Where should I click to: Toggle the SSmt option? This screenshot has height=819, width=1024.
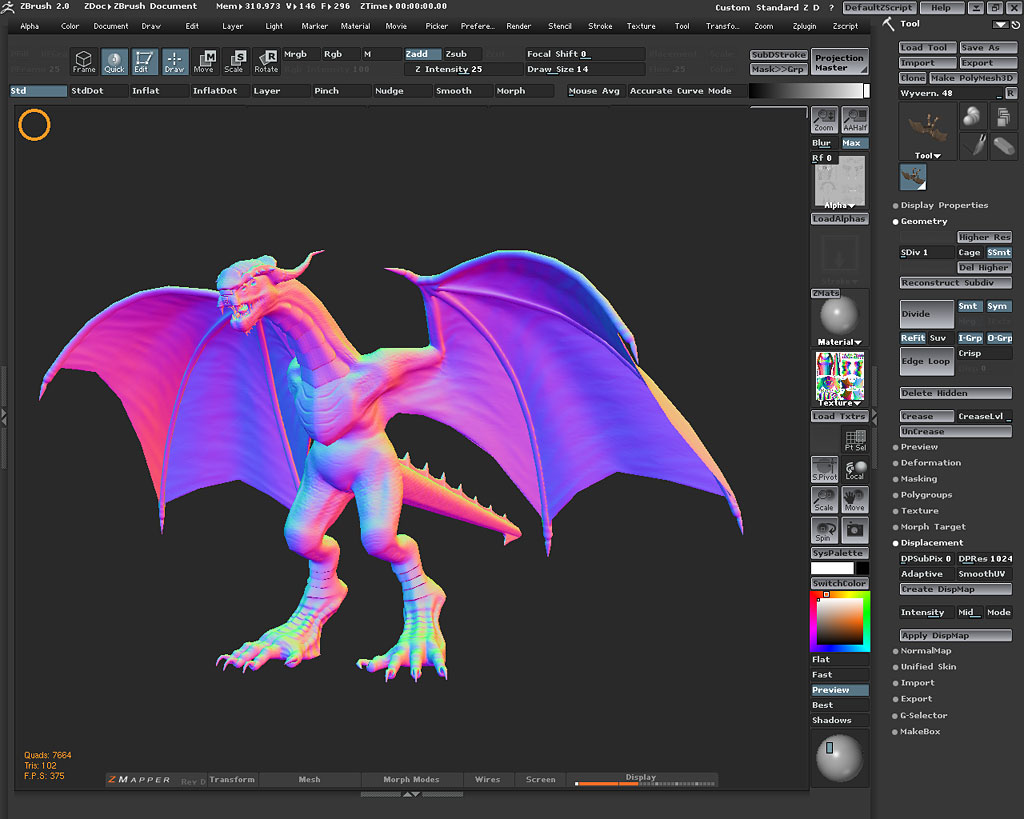pos(999,253)
